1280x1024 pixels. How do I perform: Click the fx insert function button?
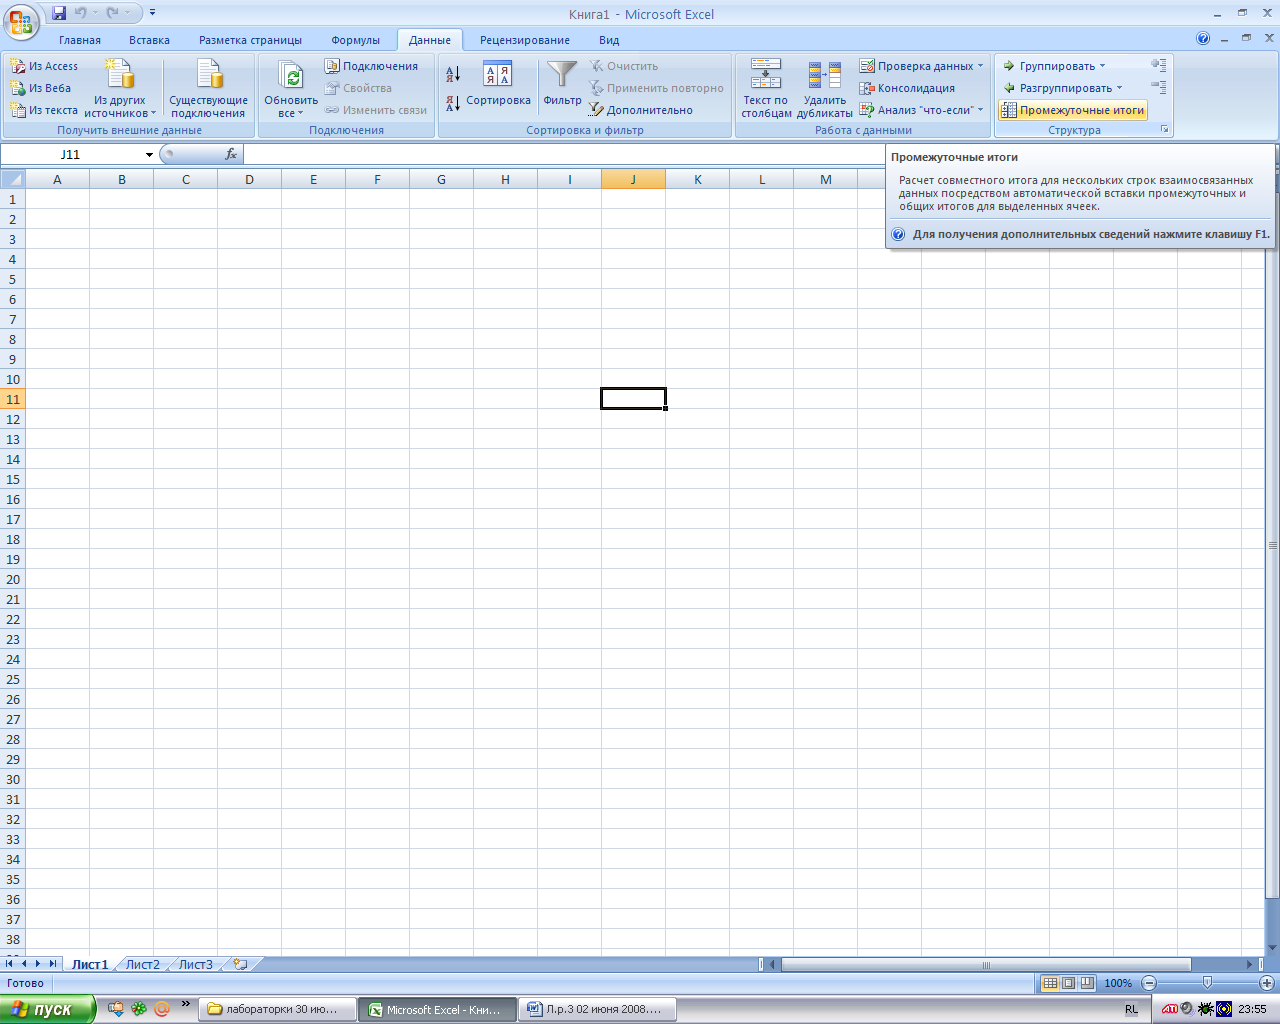point(231,154)
